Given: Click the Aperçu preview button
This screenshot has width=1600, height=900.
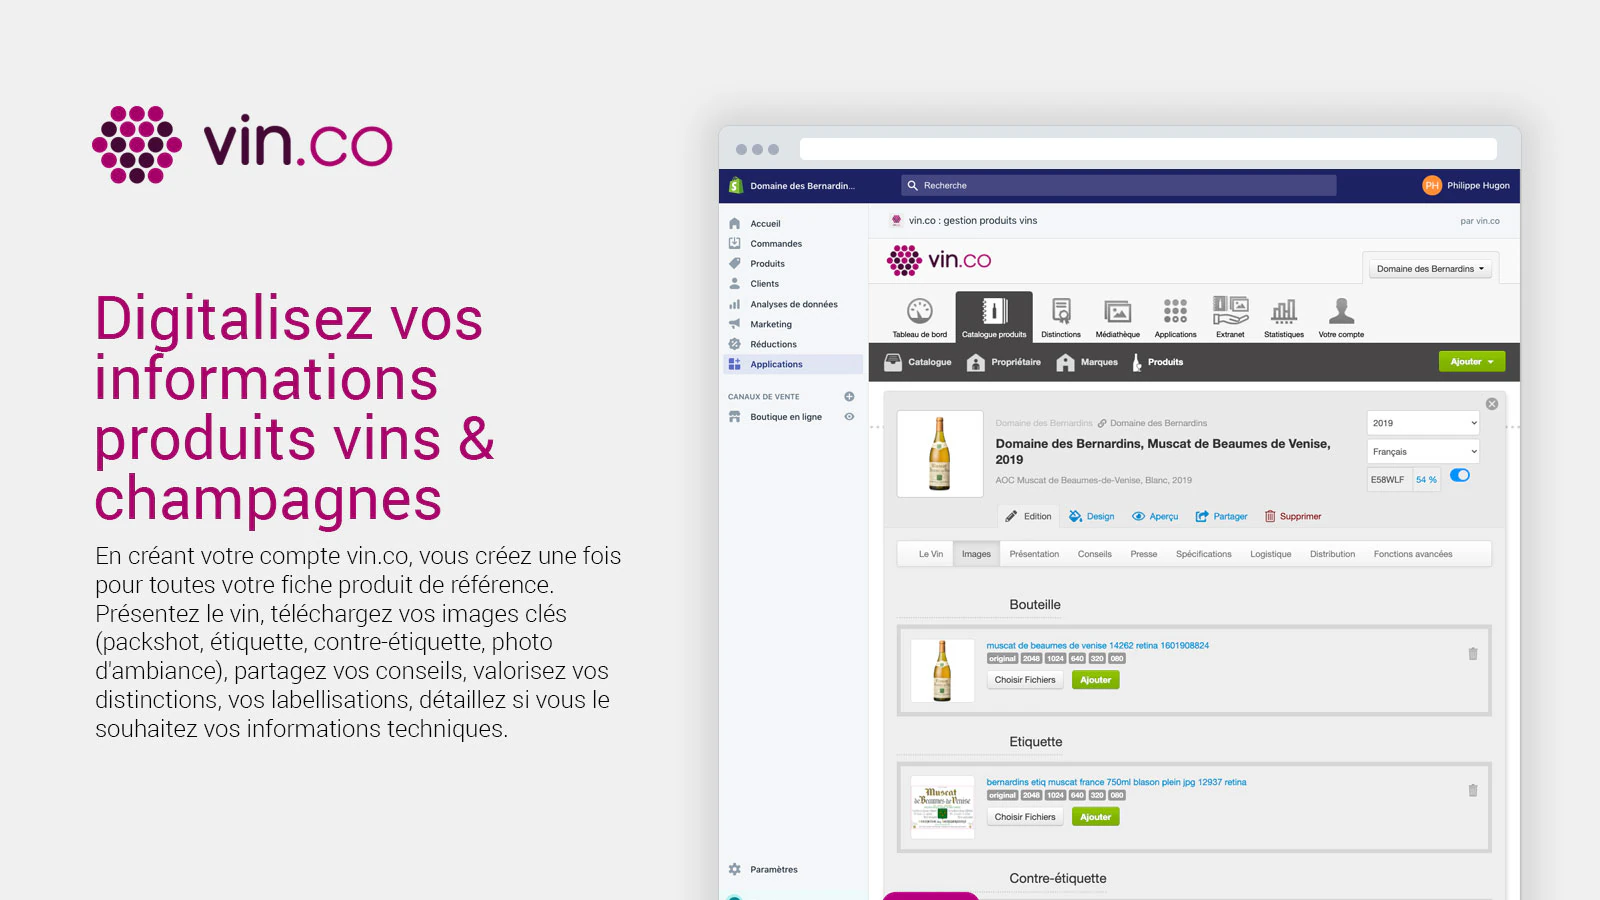Looking at the screenshot, I should (x=1155, y=517).
